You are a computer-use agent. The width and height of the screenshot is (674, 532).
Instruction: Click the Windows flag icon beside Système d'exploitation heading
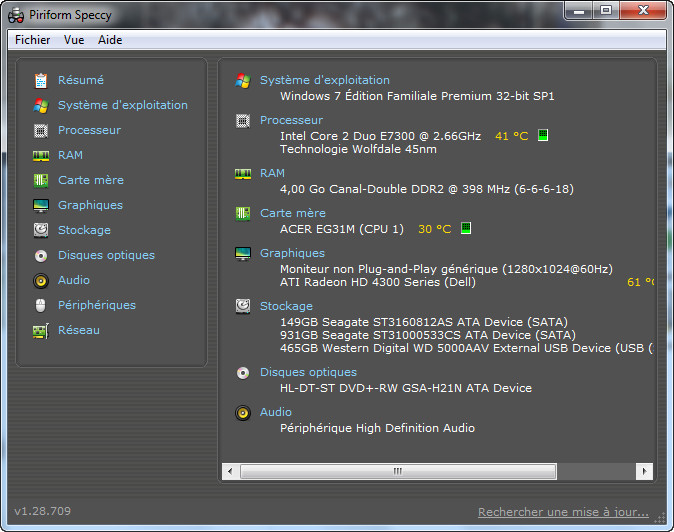(242, 81)
